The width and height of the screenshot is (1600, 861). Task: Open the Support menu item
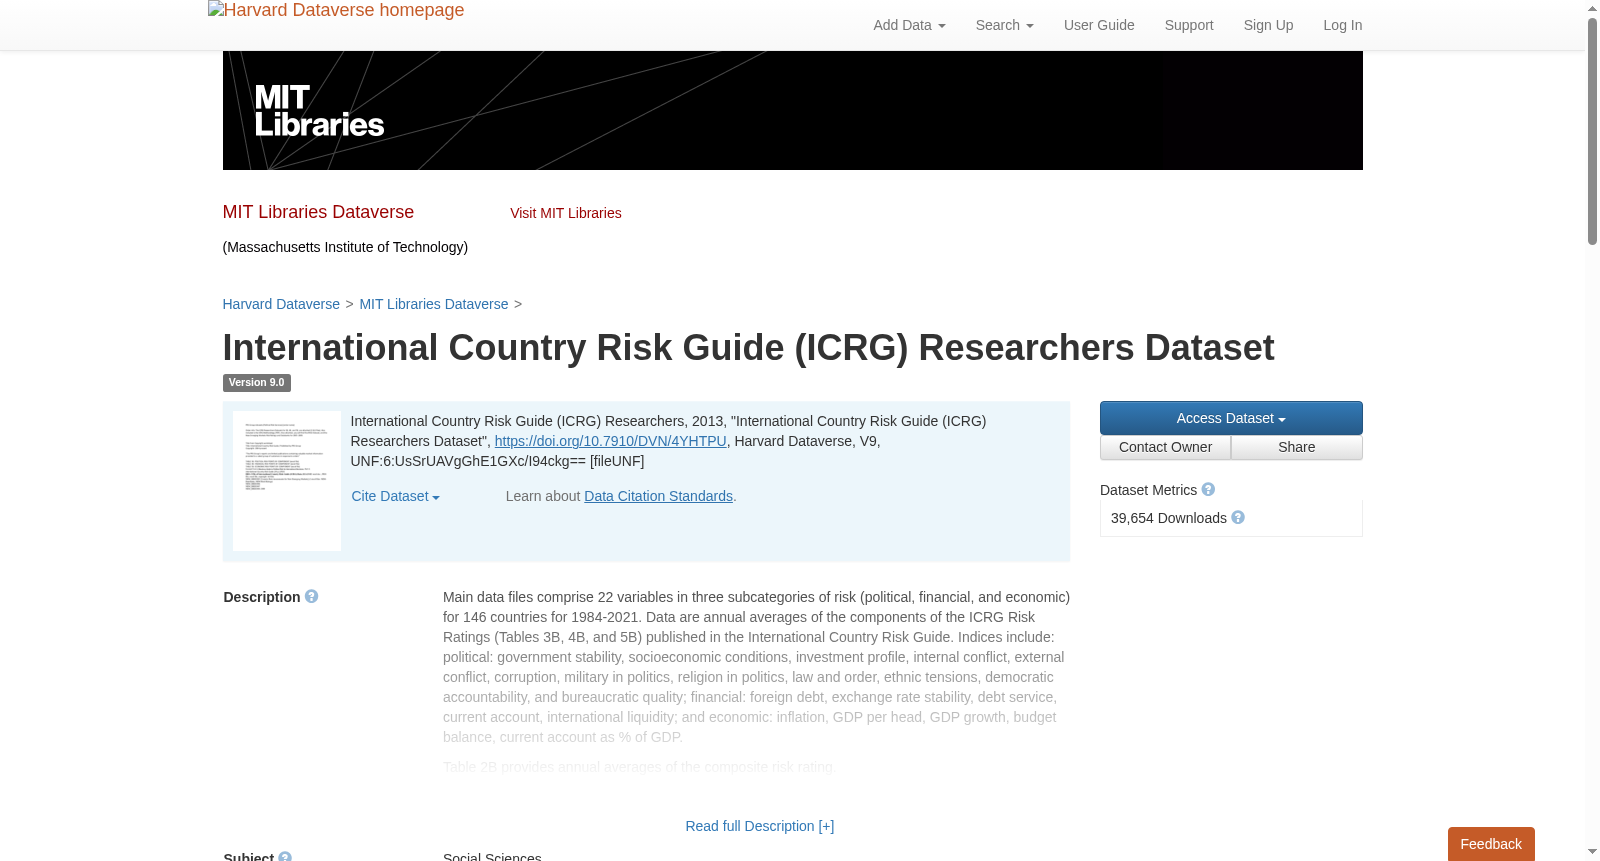1189,25
